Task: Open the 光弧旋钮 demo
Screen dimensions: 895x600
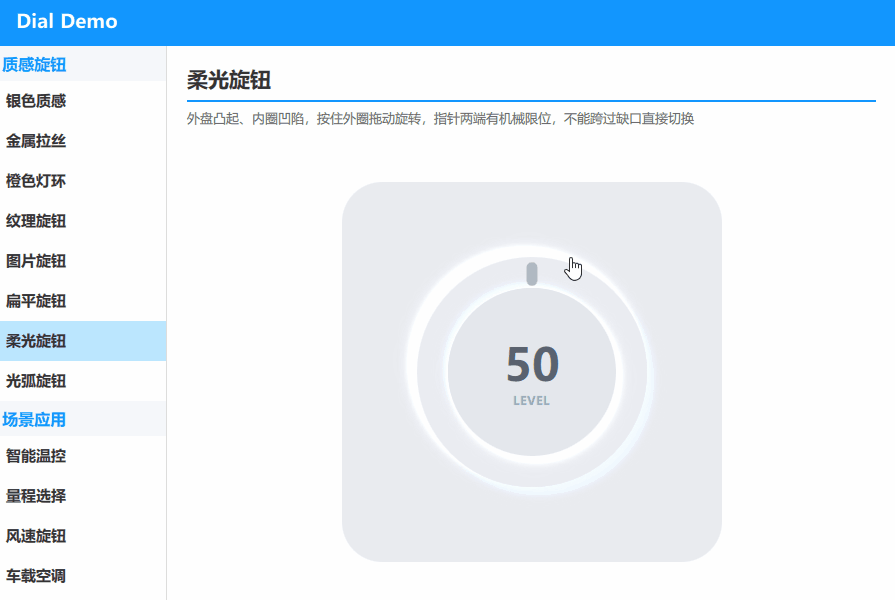Action: point(83,381)
